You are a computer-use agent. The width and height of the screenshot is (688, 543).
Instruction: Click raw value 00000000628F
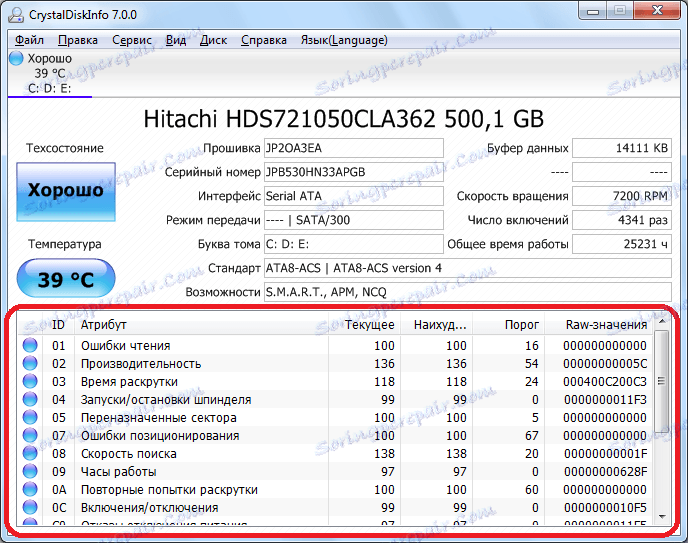click(605, 472)
